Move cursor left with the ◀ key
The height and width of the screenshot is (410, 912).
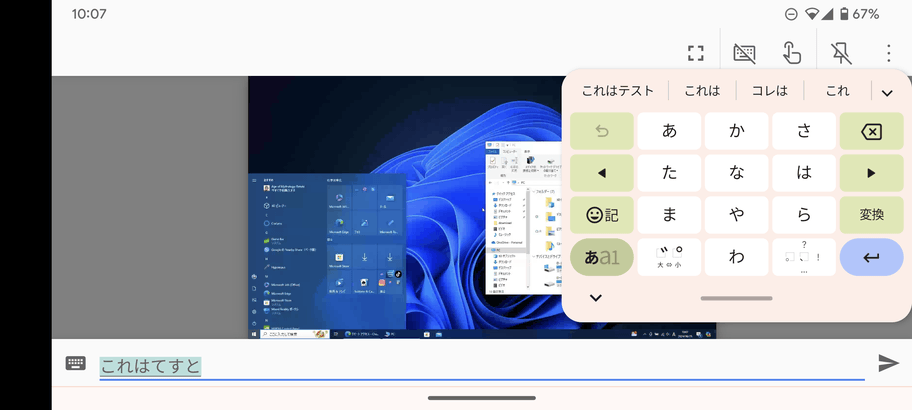(x=602, y=173)
